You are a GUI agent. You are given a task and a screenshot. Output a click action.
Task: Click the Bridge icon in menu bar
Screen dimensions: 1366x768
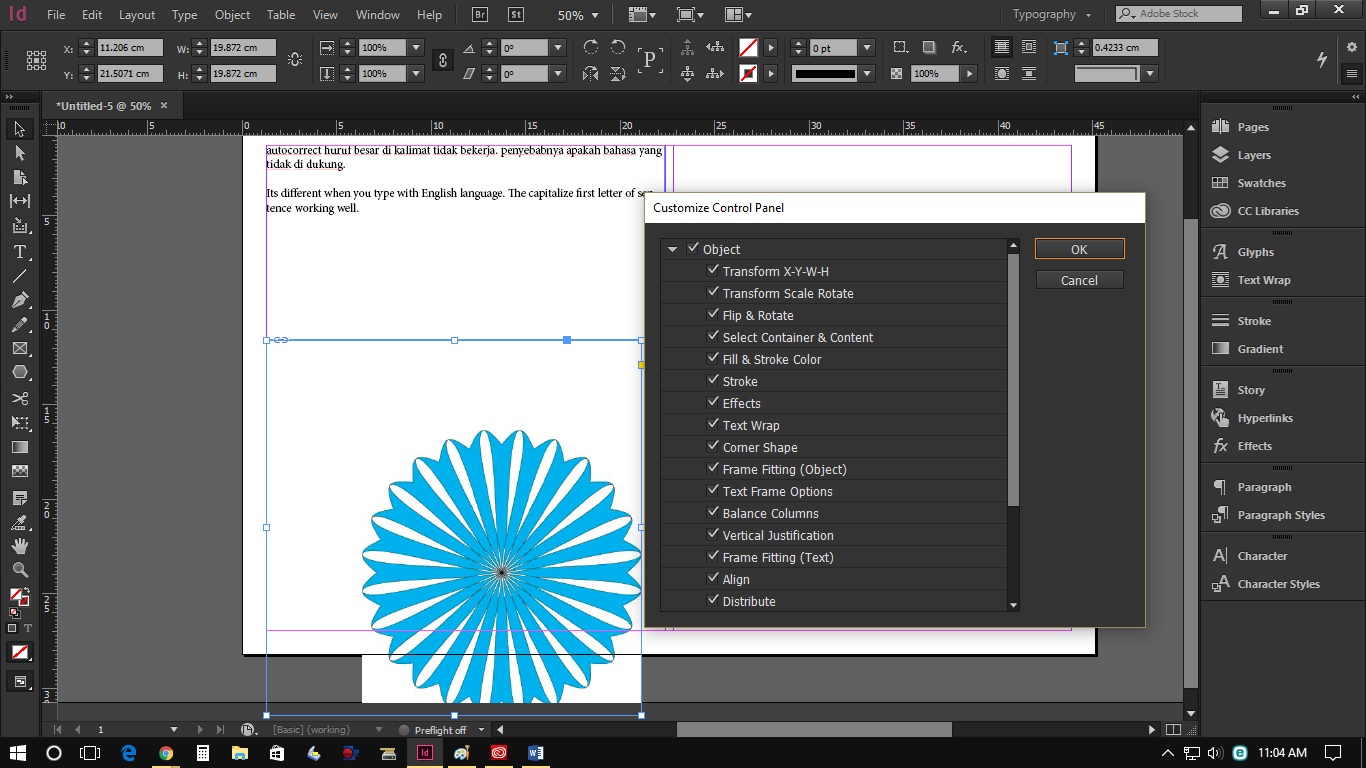click(x=480, y=15)
